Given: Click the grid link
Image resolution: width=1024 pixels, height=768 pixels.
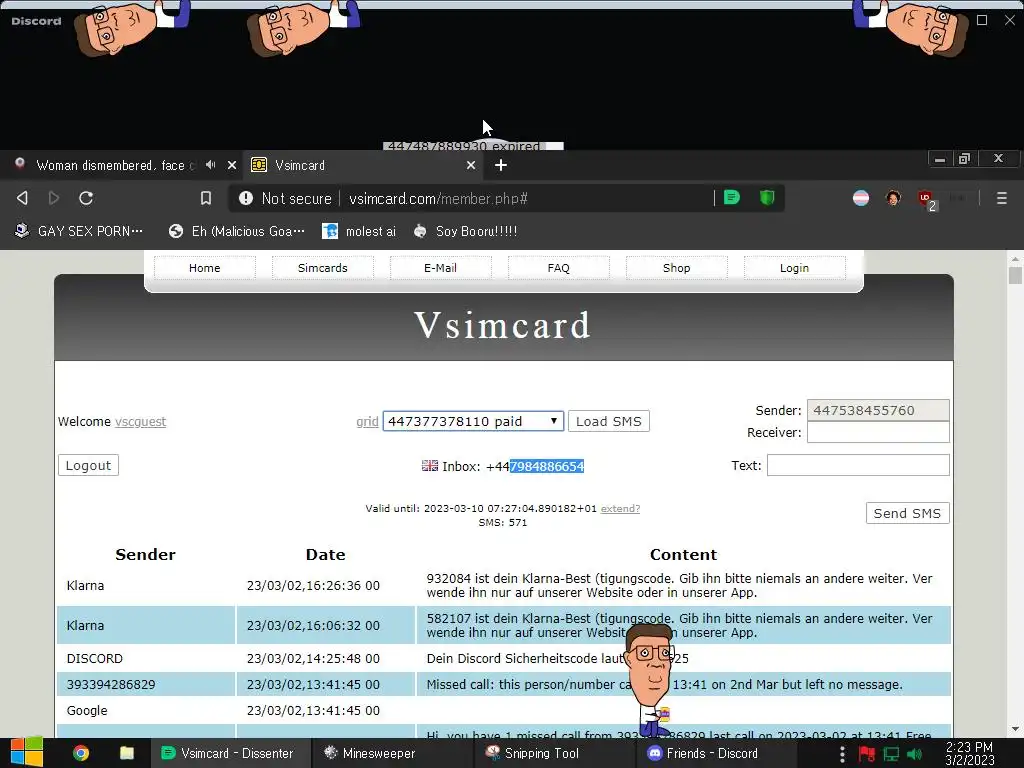Looking at the screenshot, I should coord(367,421).
